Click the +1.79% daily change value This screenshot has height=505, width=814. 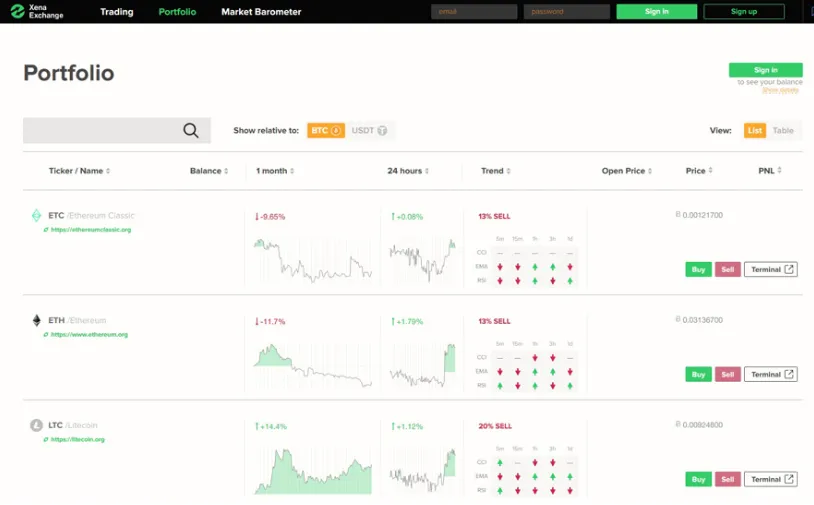[407, 321]
